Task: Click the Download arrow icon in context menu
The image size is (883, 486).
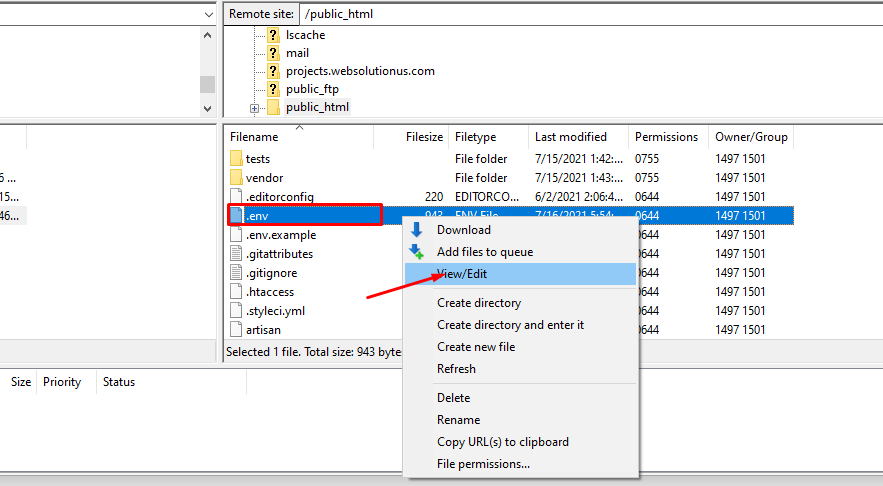Action: click(417, 230)
